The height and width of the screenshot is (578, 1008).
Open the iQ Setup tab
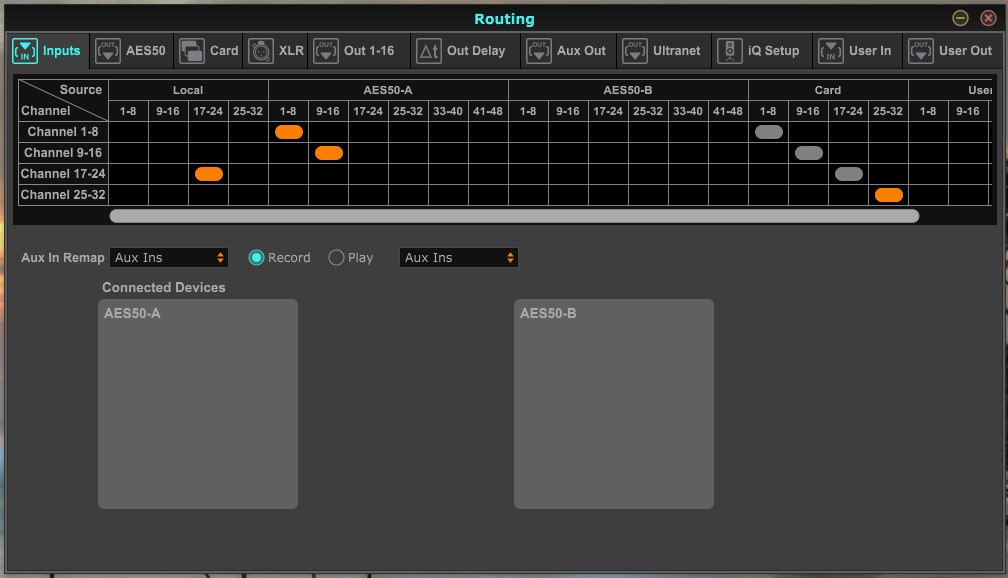point(762,51)
